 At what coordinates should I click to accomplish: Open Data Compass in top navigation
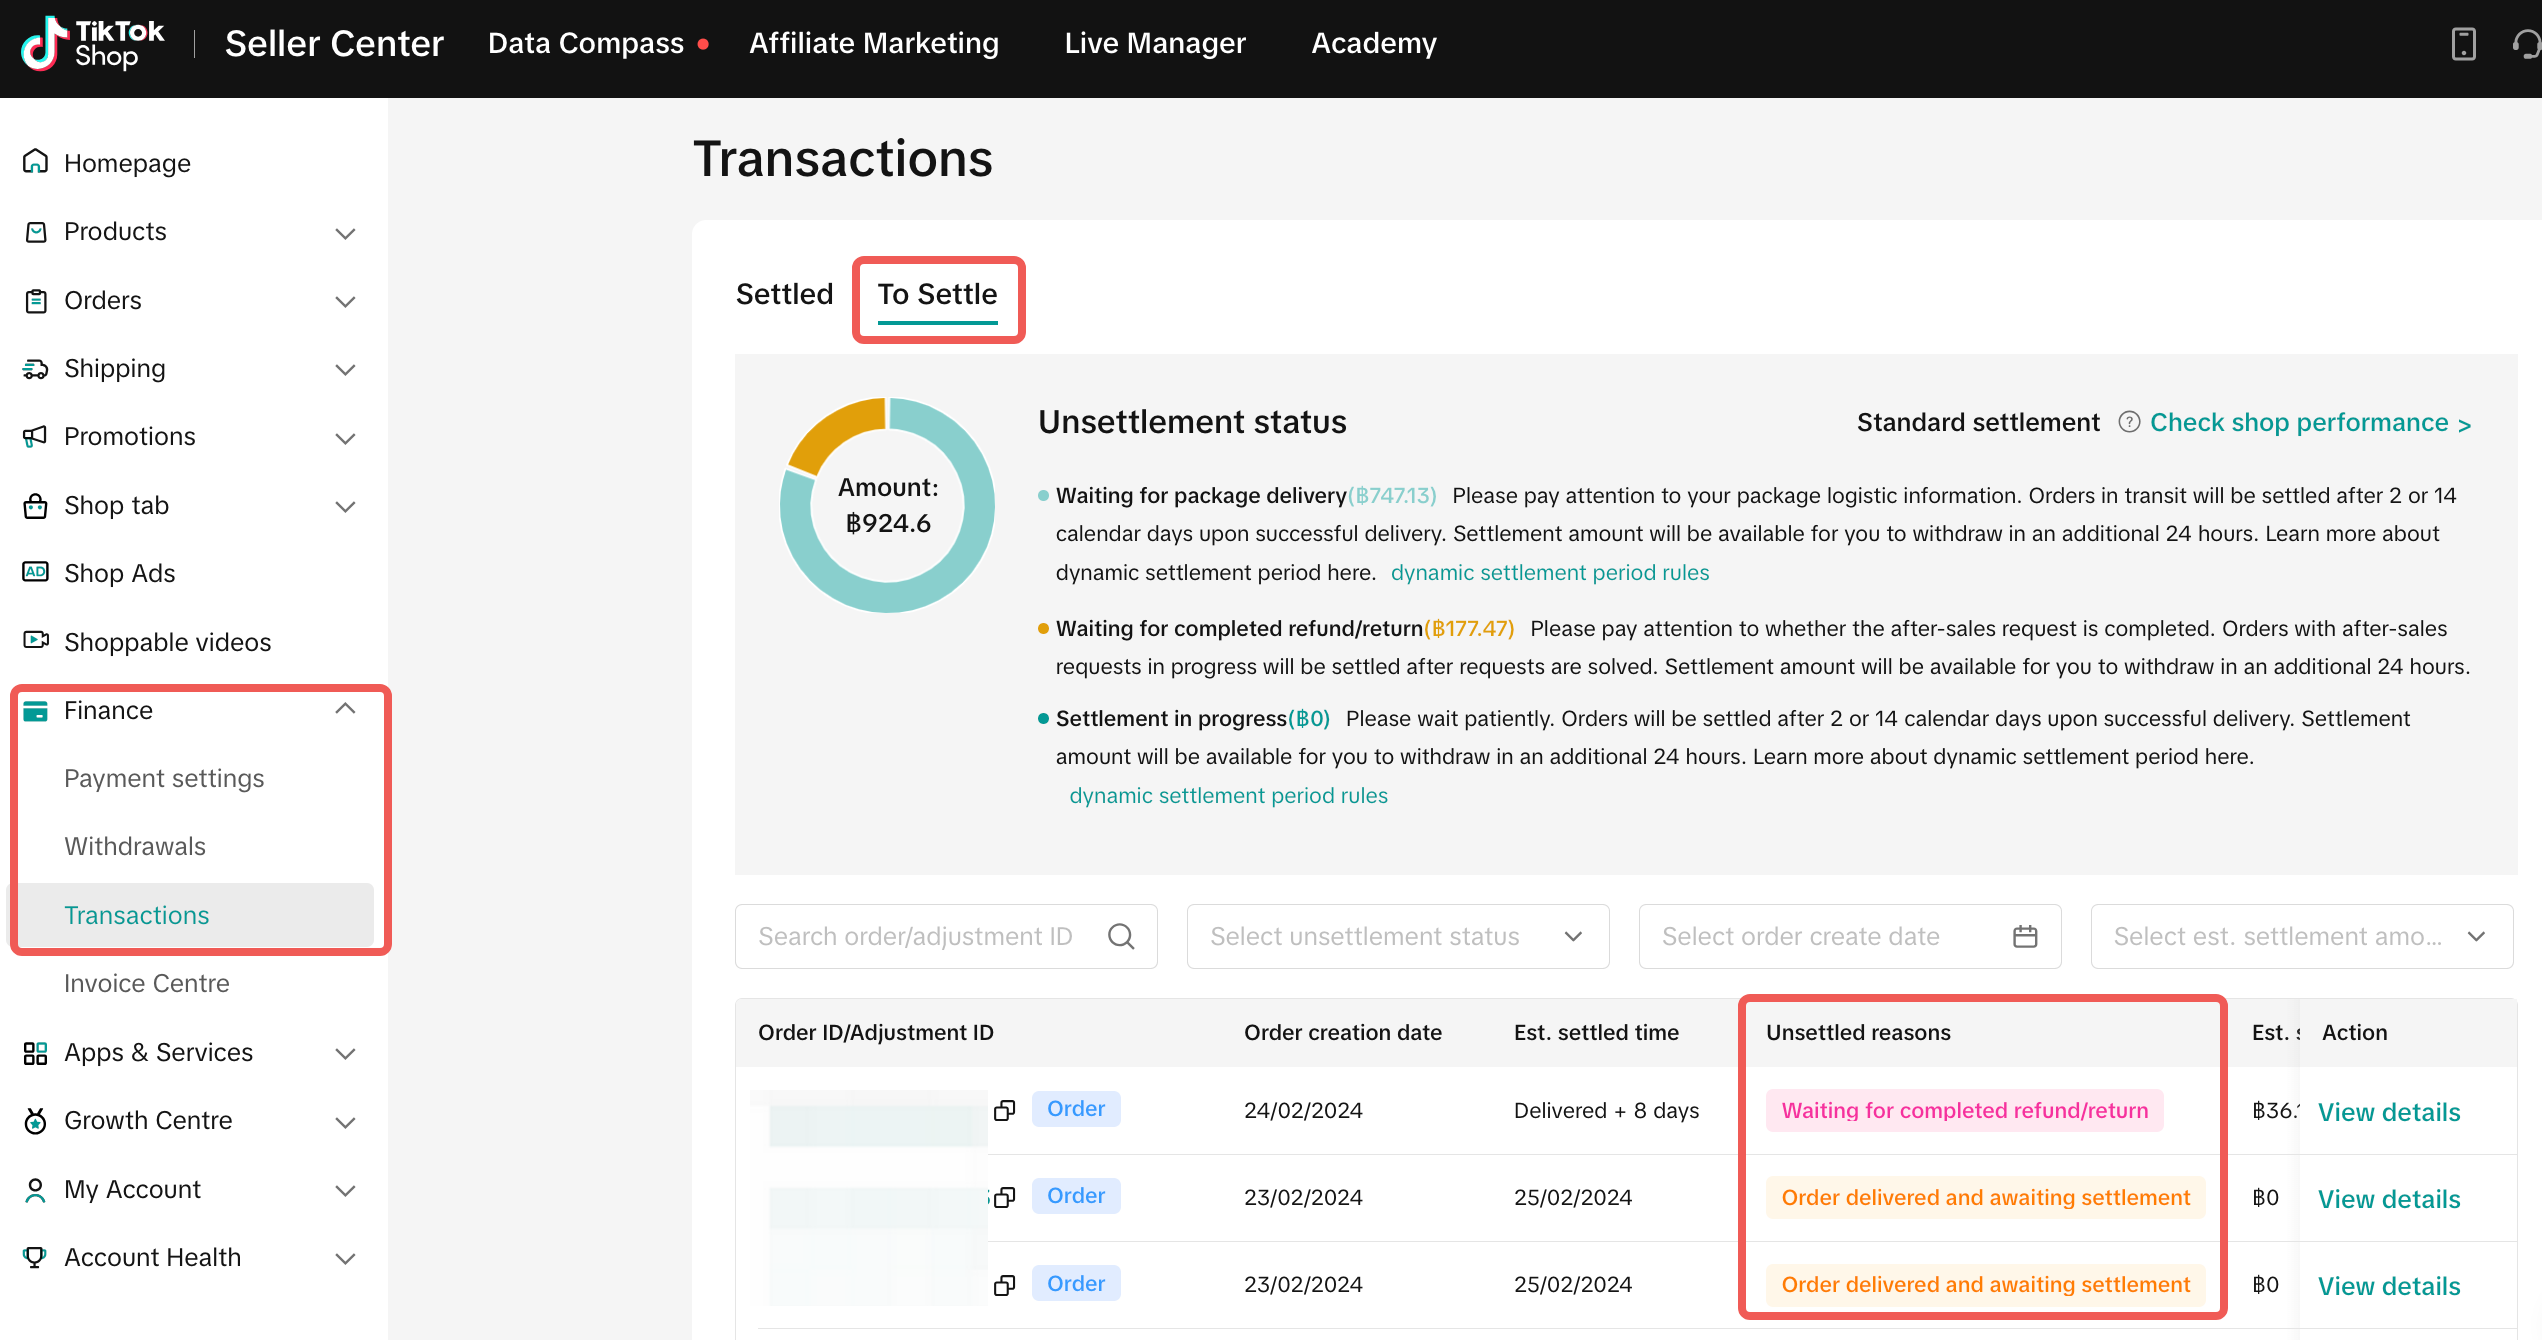[x=586, y=44]
